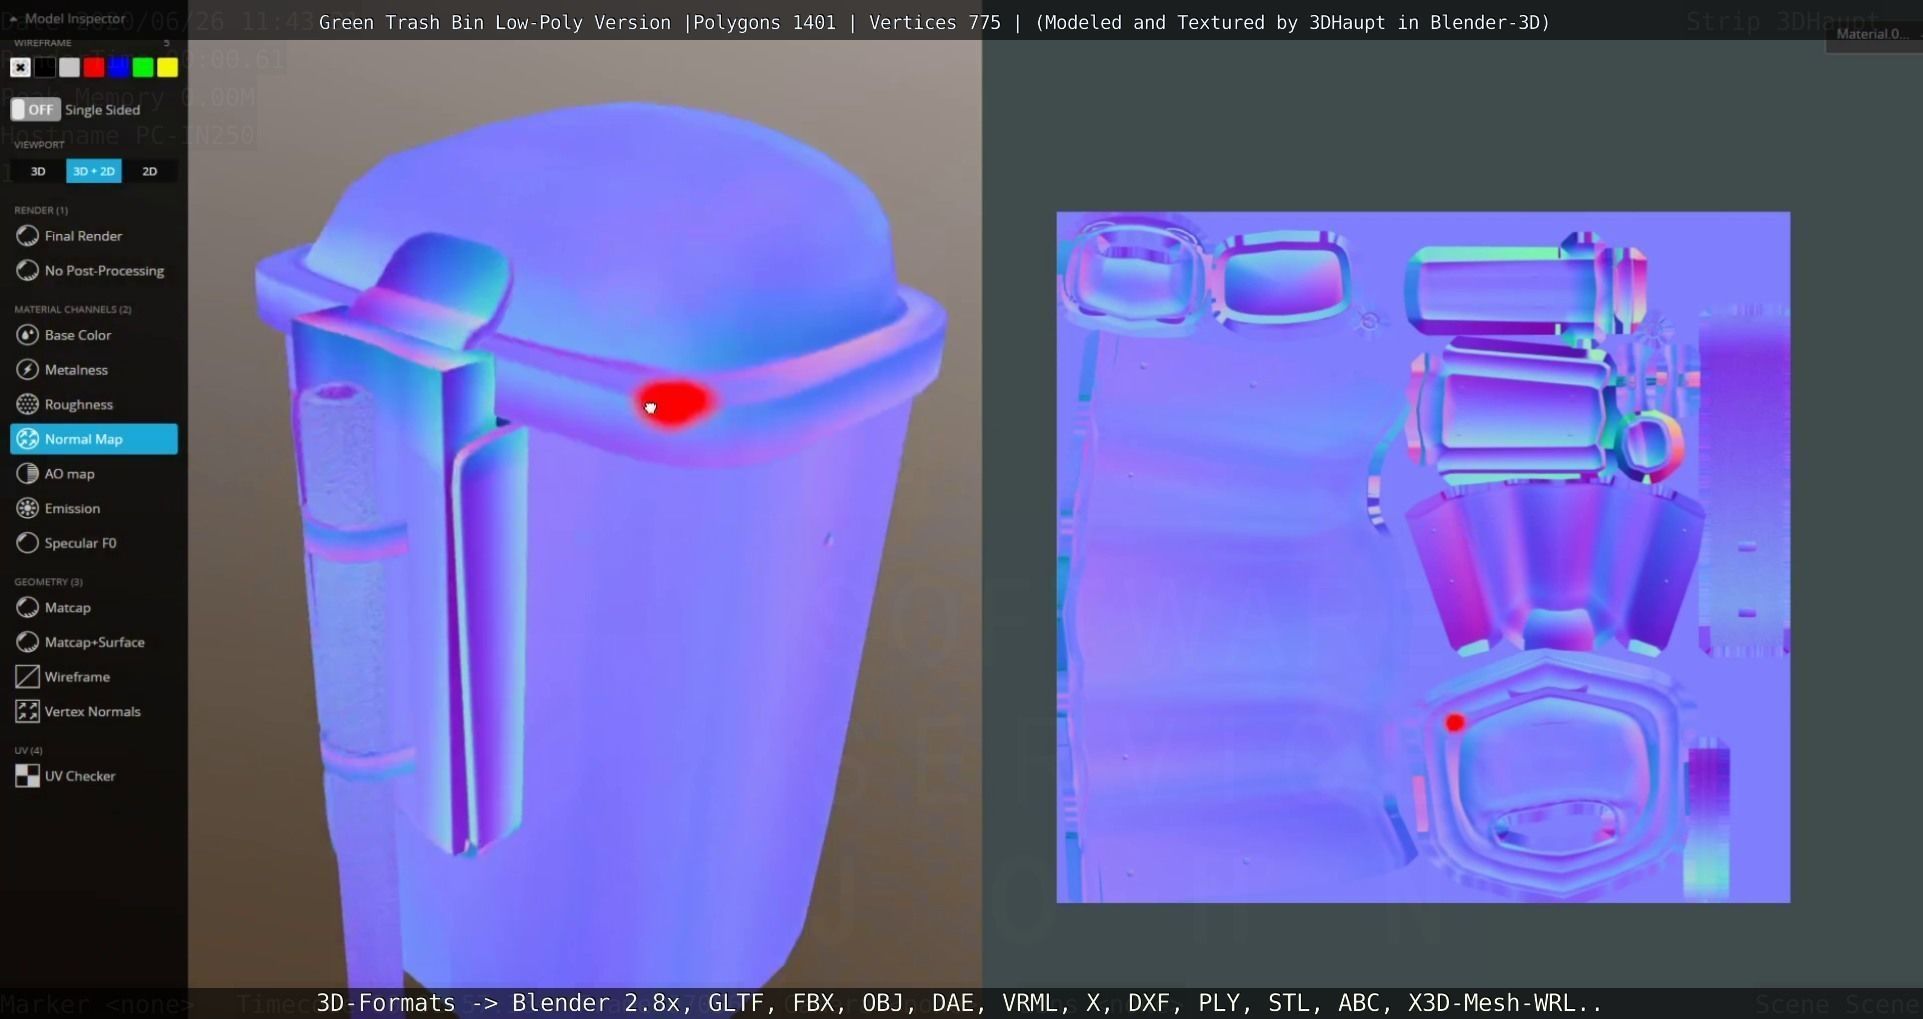Click the Normal Map label

[84, 439]
